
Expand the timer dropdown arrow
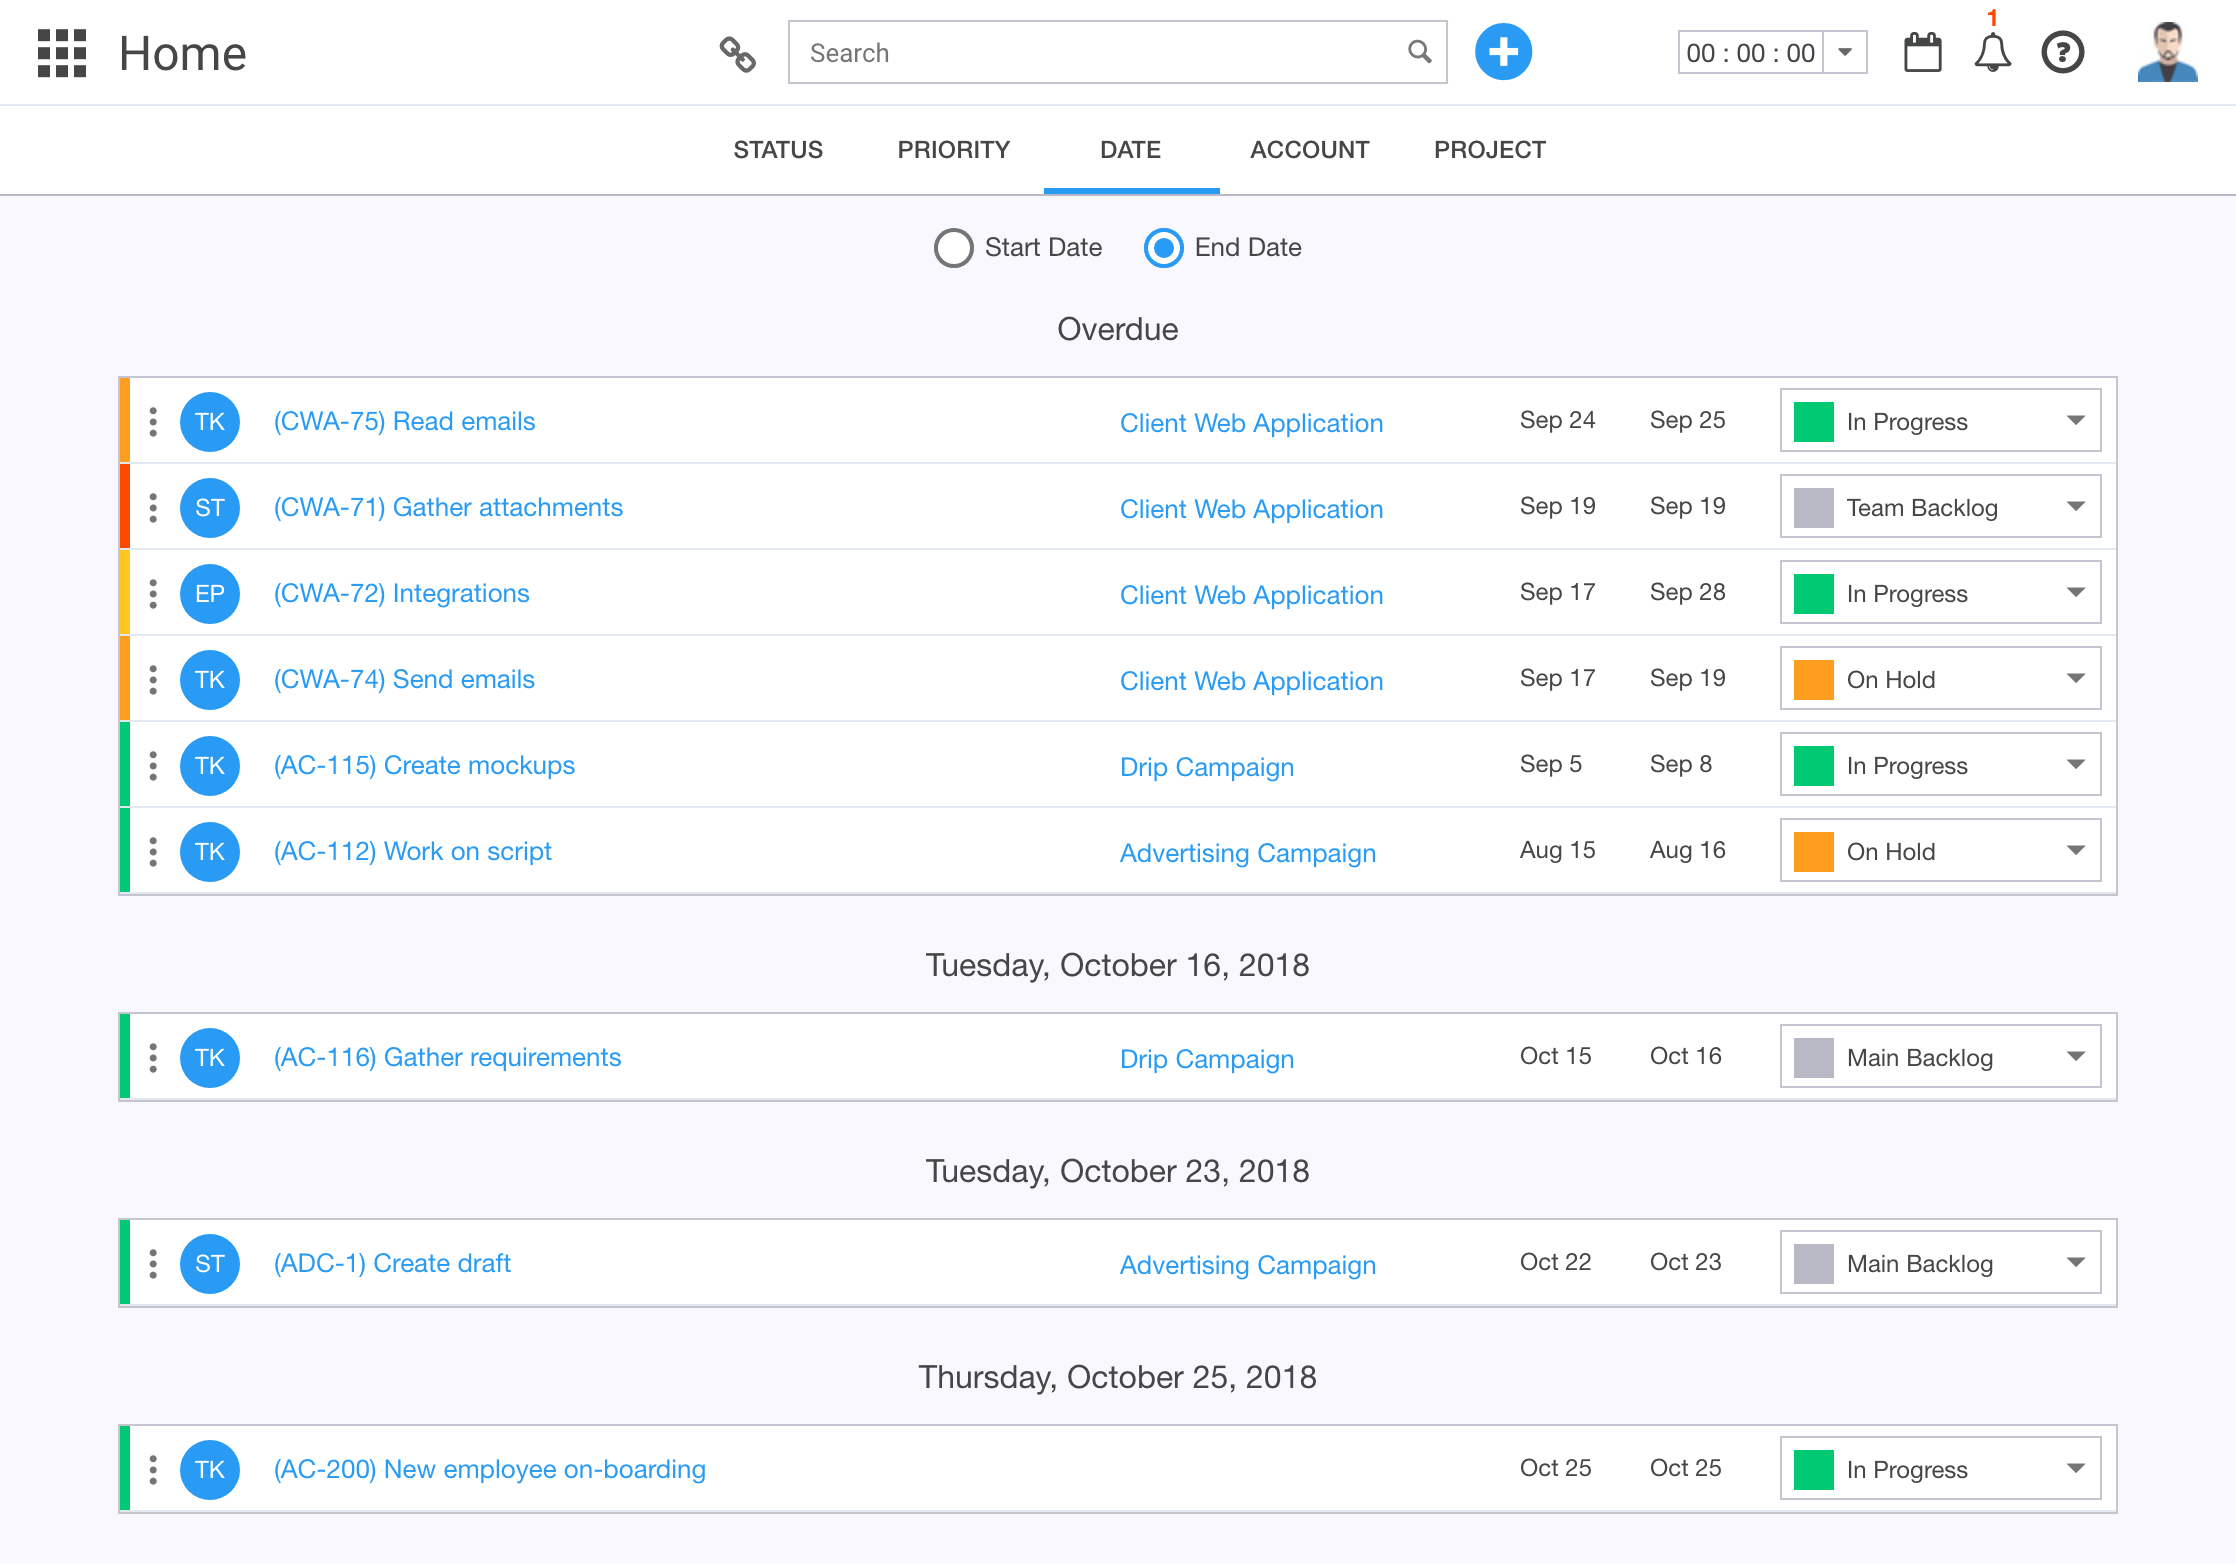[1845, 53]
